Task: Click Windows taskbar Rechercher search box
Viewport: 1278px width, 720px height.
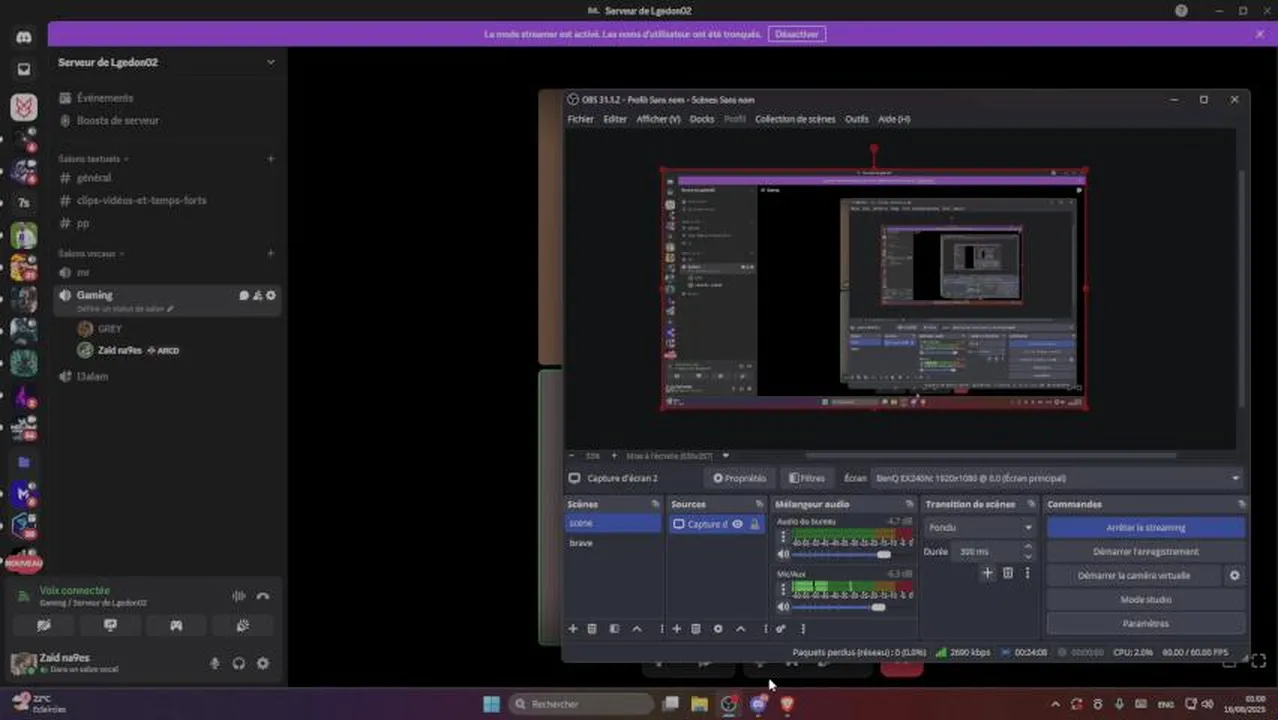Action: coord(581,704)
